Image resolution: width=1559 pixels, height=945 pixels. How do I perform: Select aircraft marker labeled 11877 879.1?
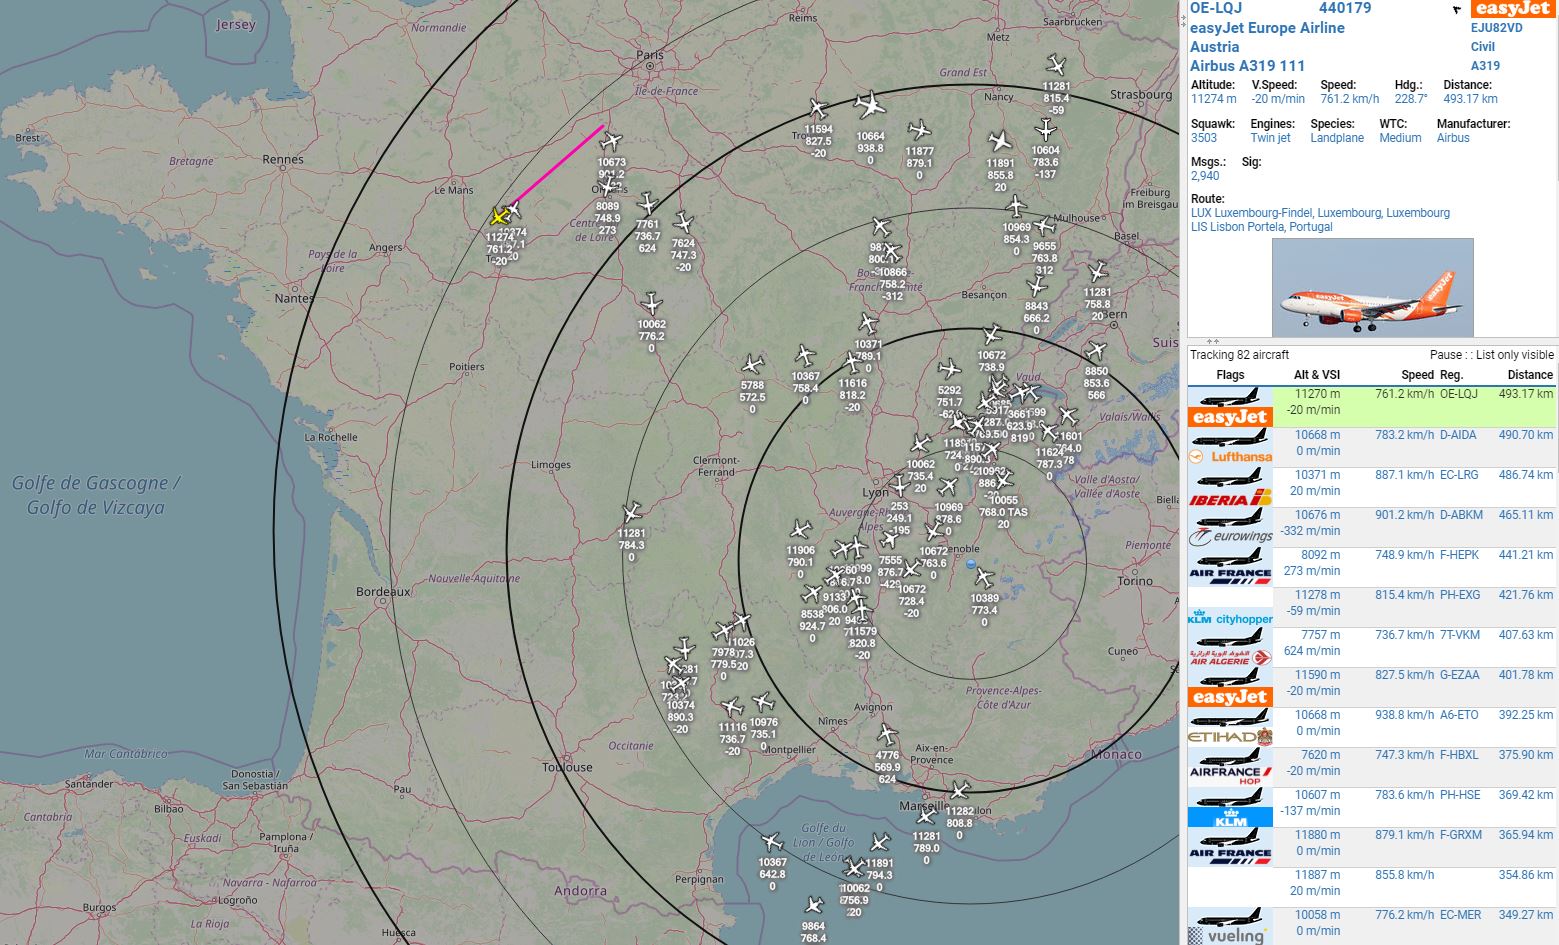(919, 130)
